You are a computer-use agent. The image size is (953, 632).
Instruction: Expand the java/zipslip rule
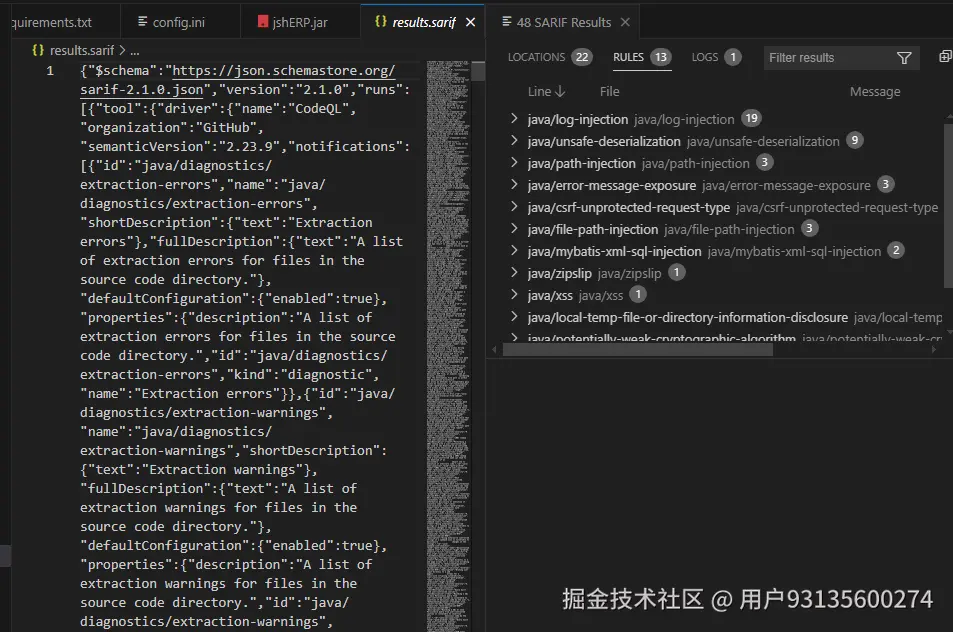[514, 272]
